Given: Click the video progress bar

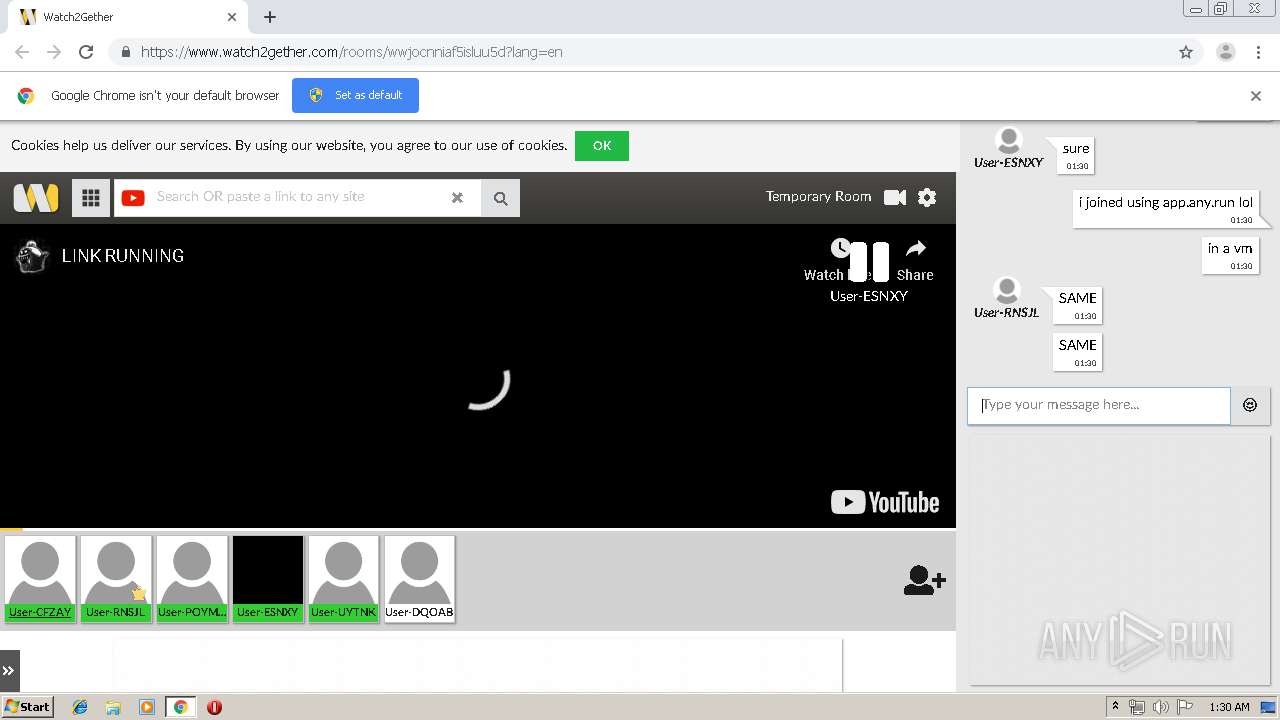Looking at the screenshot, I should point(478,528).
